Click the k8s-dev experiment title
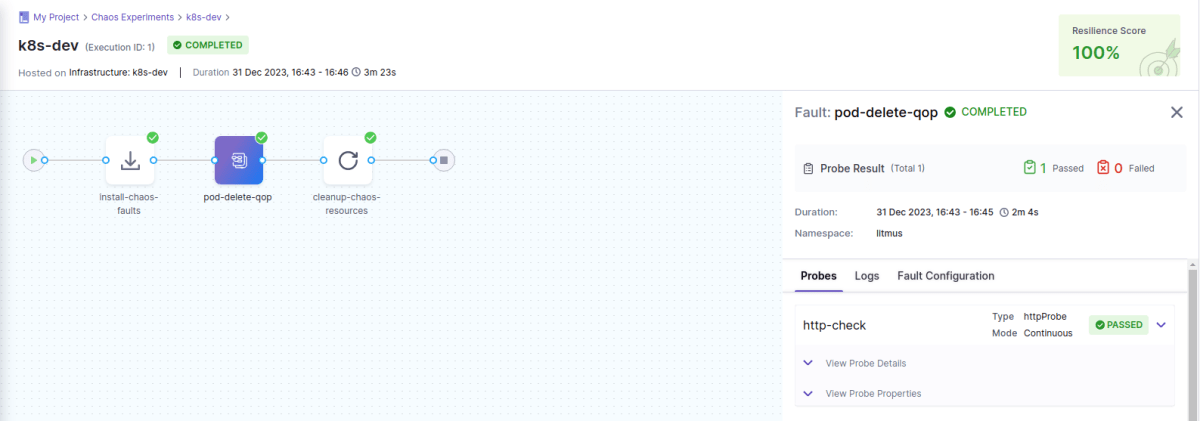 47,45
